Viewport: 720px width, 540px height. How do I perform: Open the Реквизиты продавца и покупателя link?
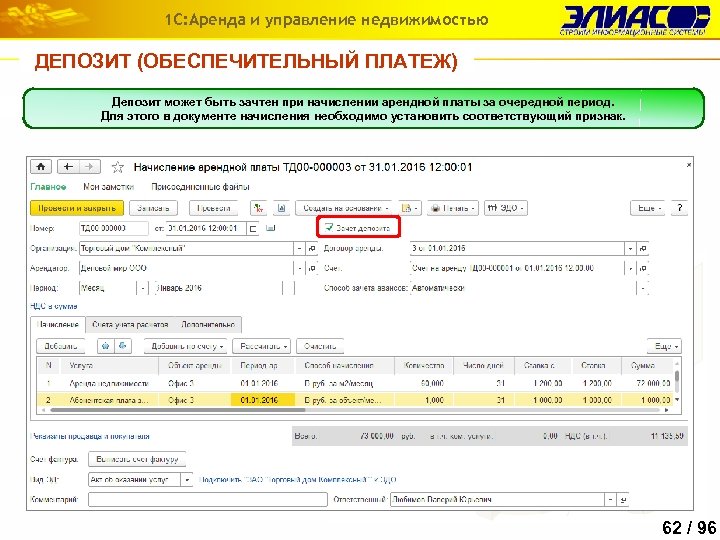(x=90, y=436)
